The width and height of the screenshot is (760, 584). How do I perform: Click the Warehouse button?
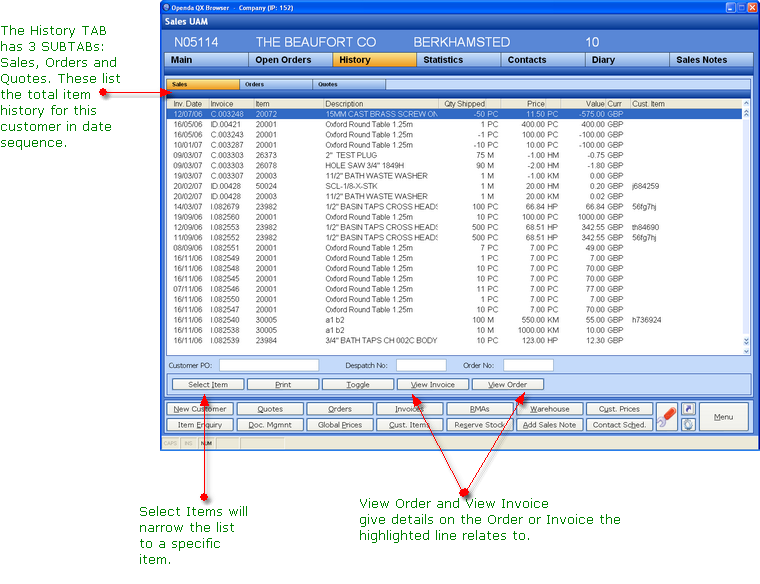click(549, 409)
